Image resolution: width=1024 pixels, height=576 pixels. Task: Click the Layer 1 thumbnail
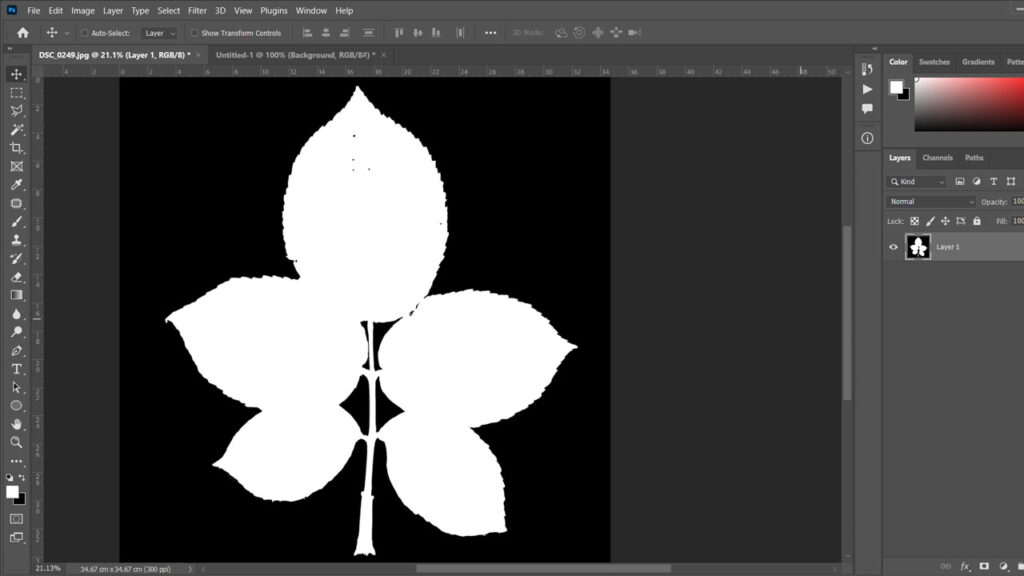[918, 246]
